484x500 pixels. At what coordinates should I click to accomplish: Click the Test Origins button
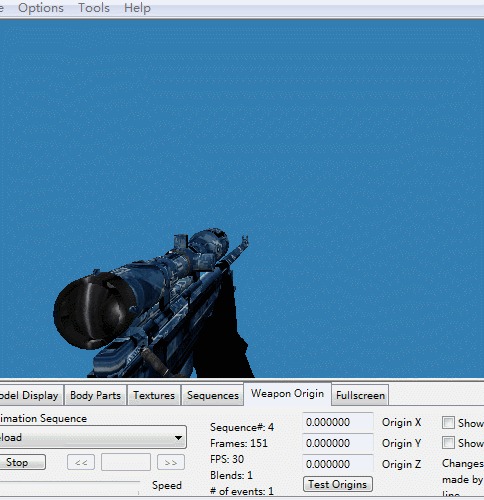pos(338,484)
